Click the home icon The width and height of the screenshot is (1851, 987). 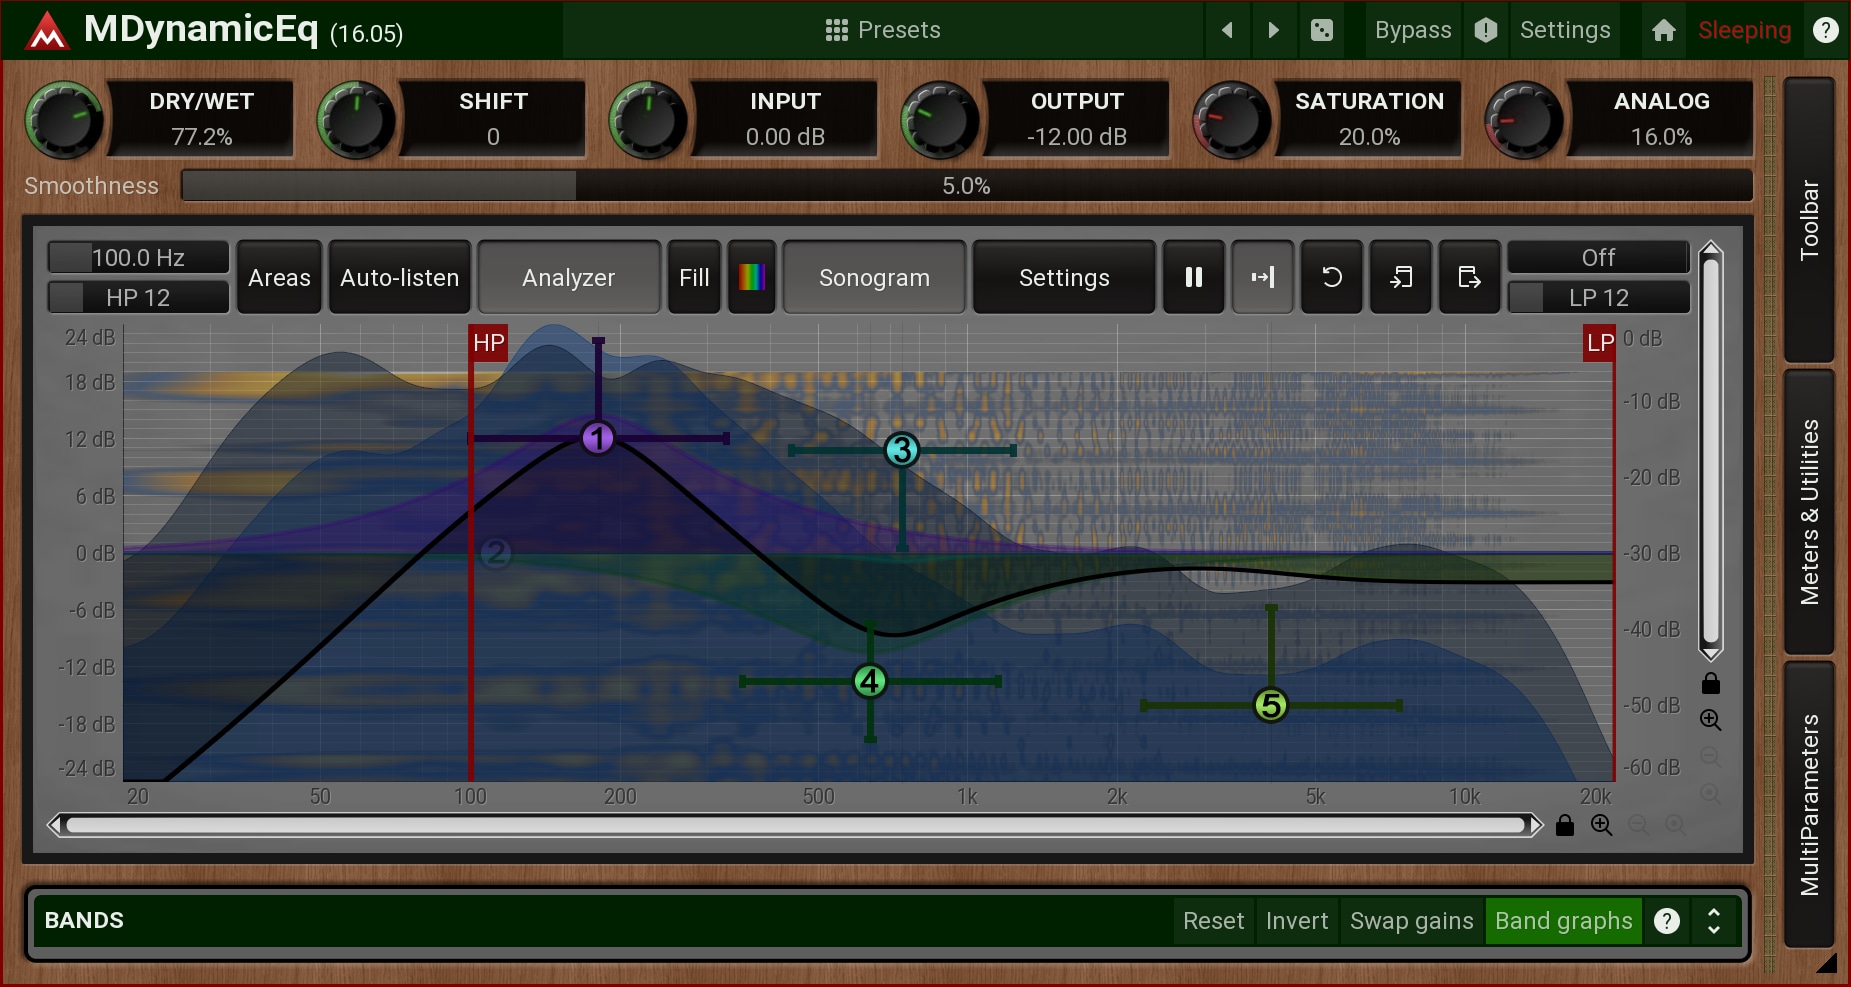[x=1664, y=30]
